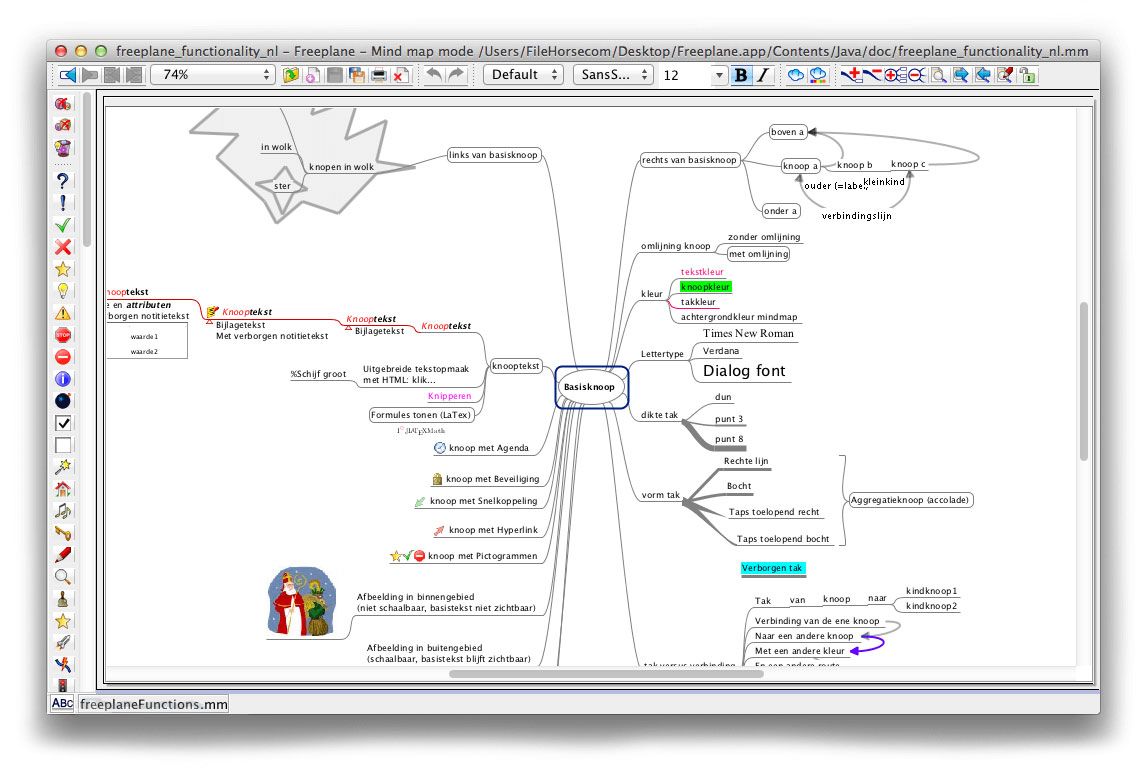Unfold all child nodes icon
1142x767 pixels.
tap(895, 75)
